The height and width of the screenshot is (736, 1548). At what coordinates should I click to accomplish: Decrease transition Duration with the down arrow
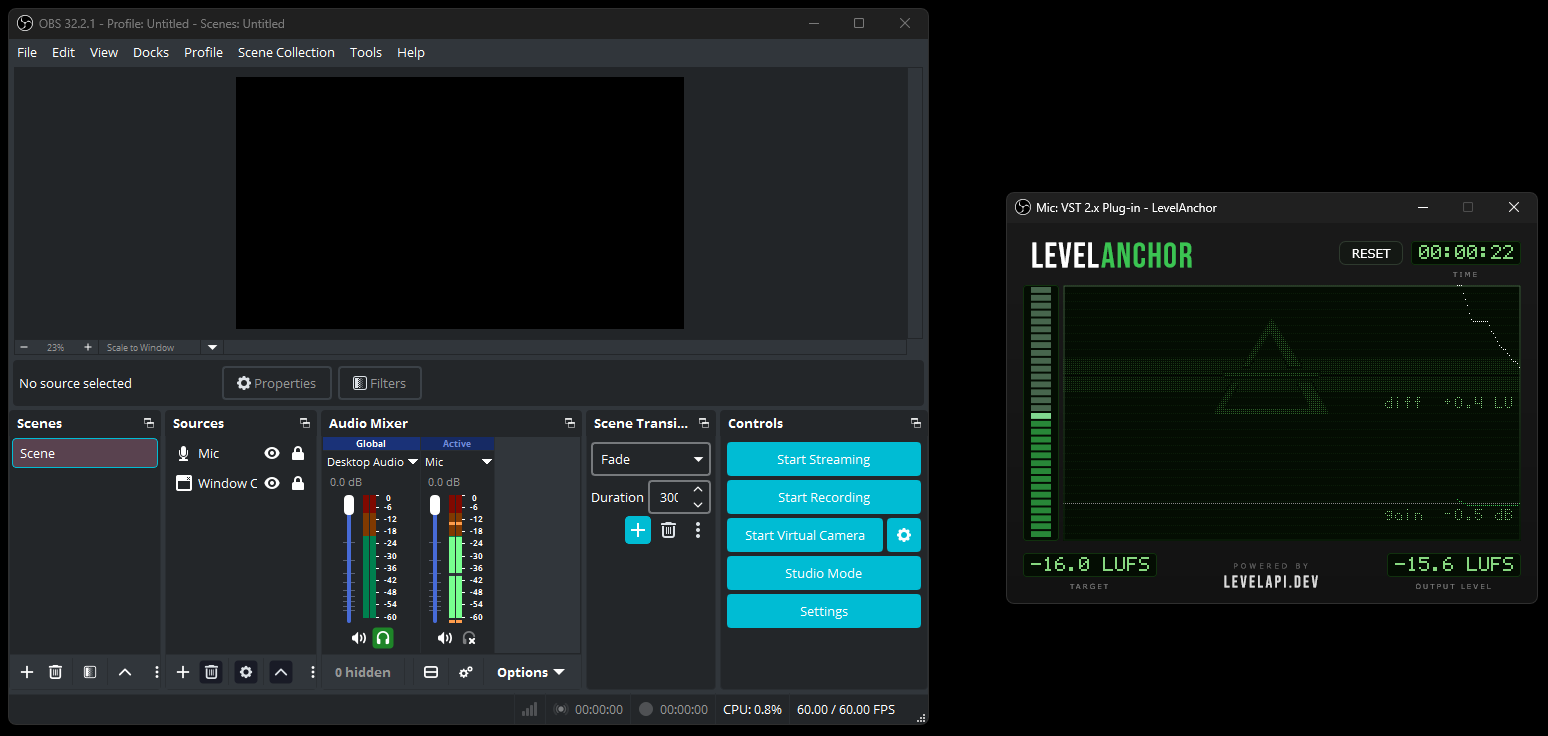(698, 505)
